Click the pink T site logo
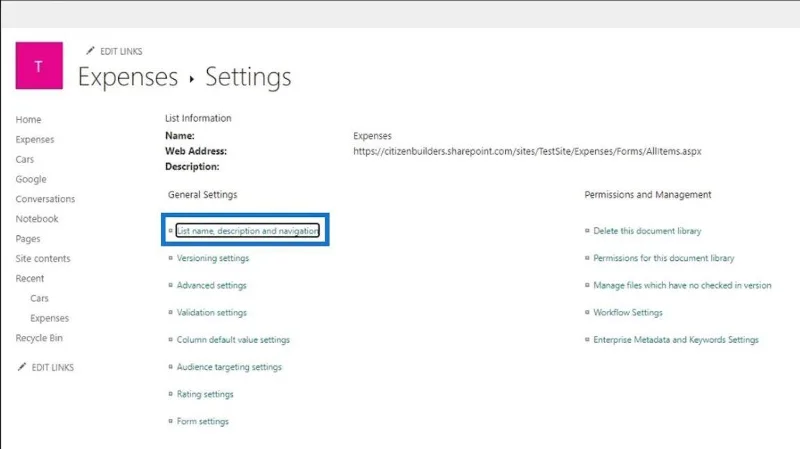The width and height of the screenshot is (800, 449). point(39,65)
